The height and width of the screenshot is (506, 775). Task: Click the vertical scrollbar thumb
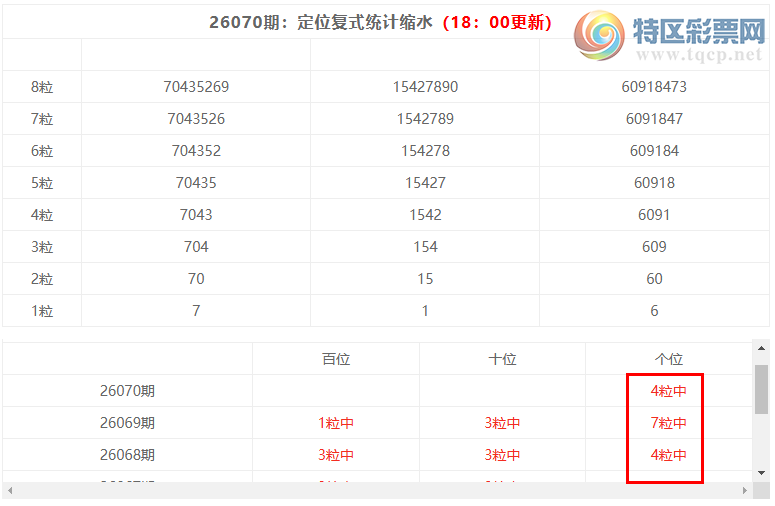[761, 389]
